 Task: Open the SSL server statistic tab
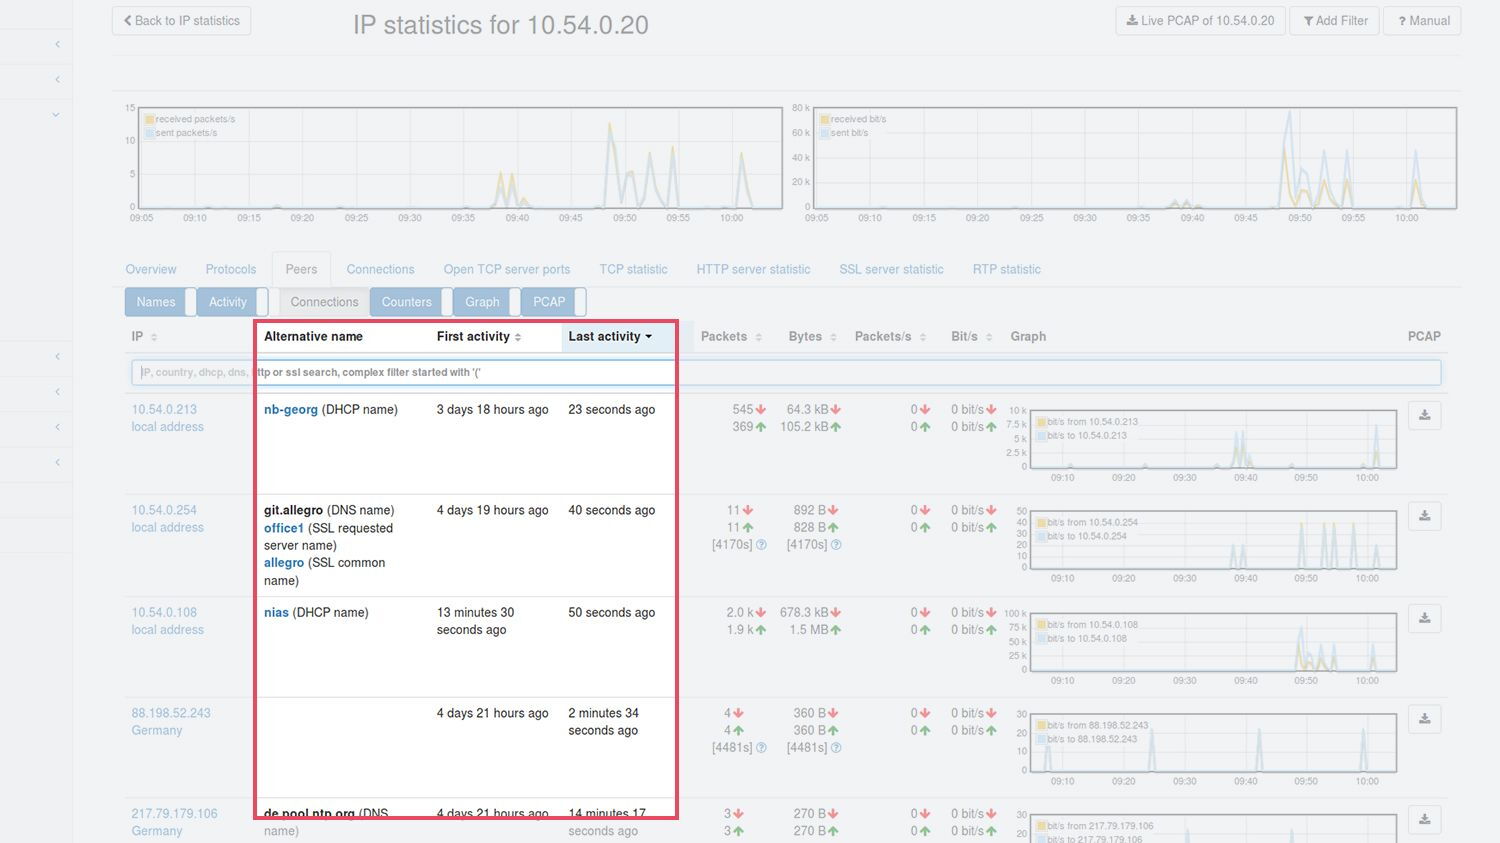(x=891, y=270)
